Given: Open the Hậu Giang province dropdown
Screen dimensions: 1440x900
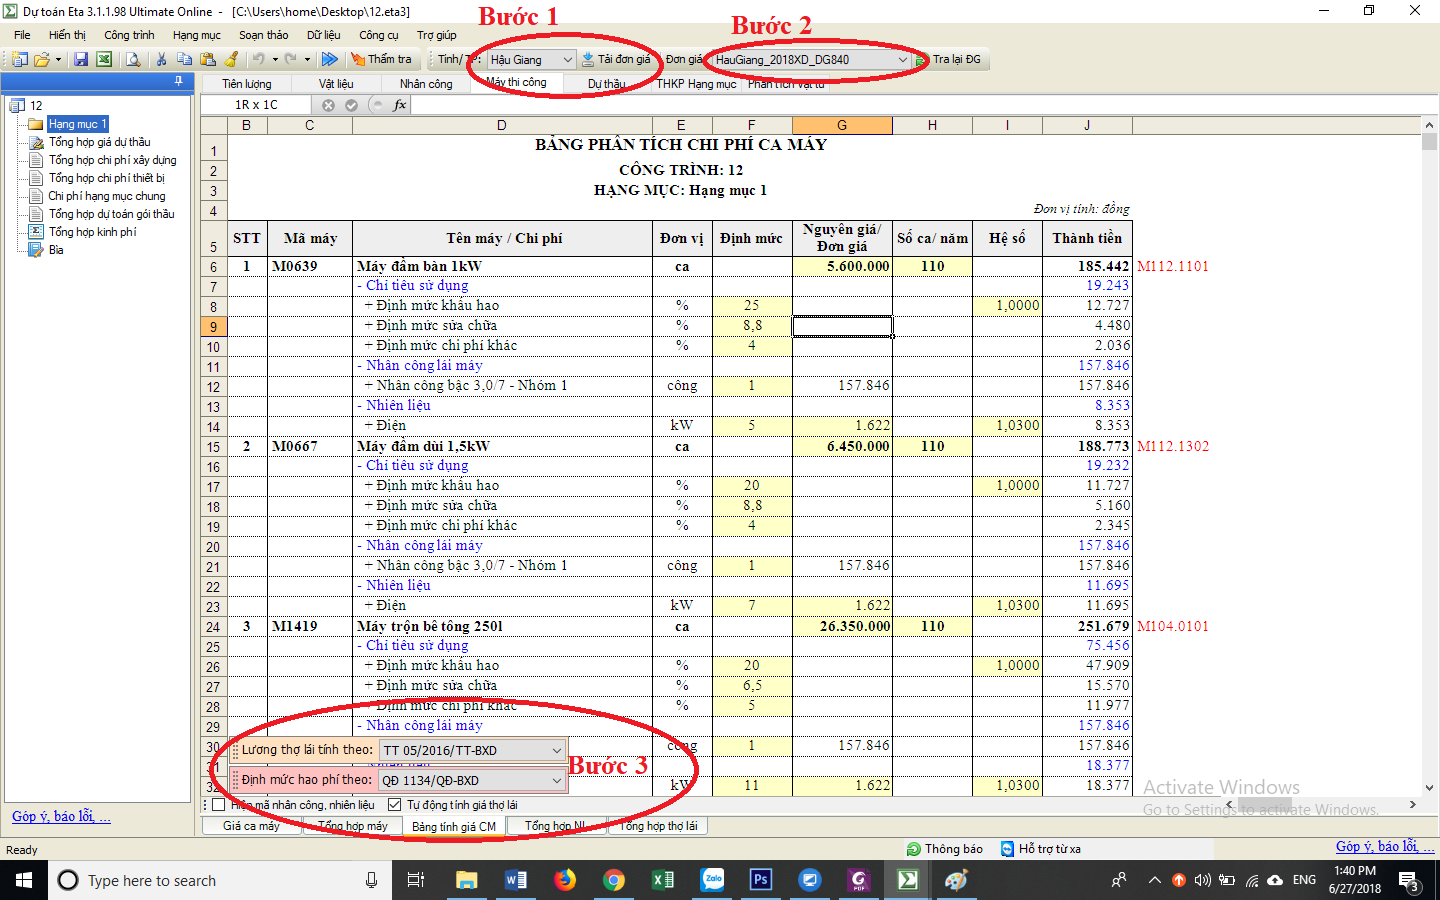Looking at the screenshot, I should coord(567,60).
